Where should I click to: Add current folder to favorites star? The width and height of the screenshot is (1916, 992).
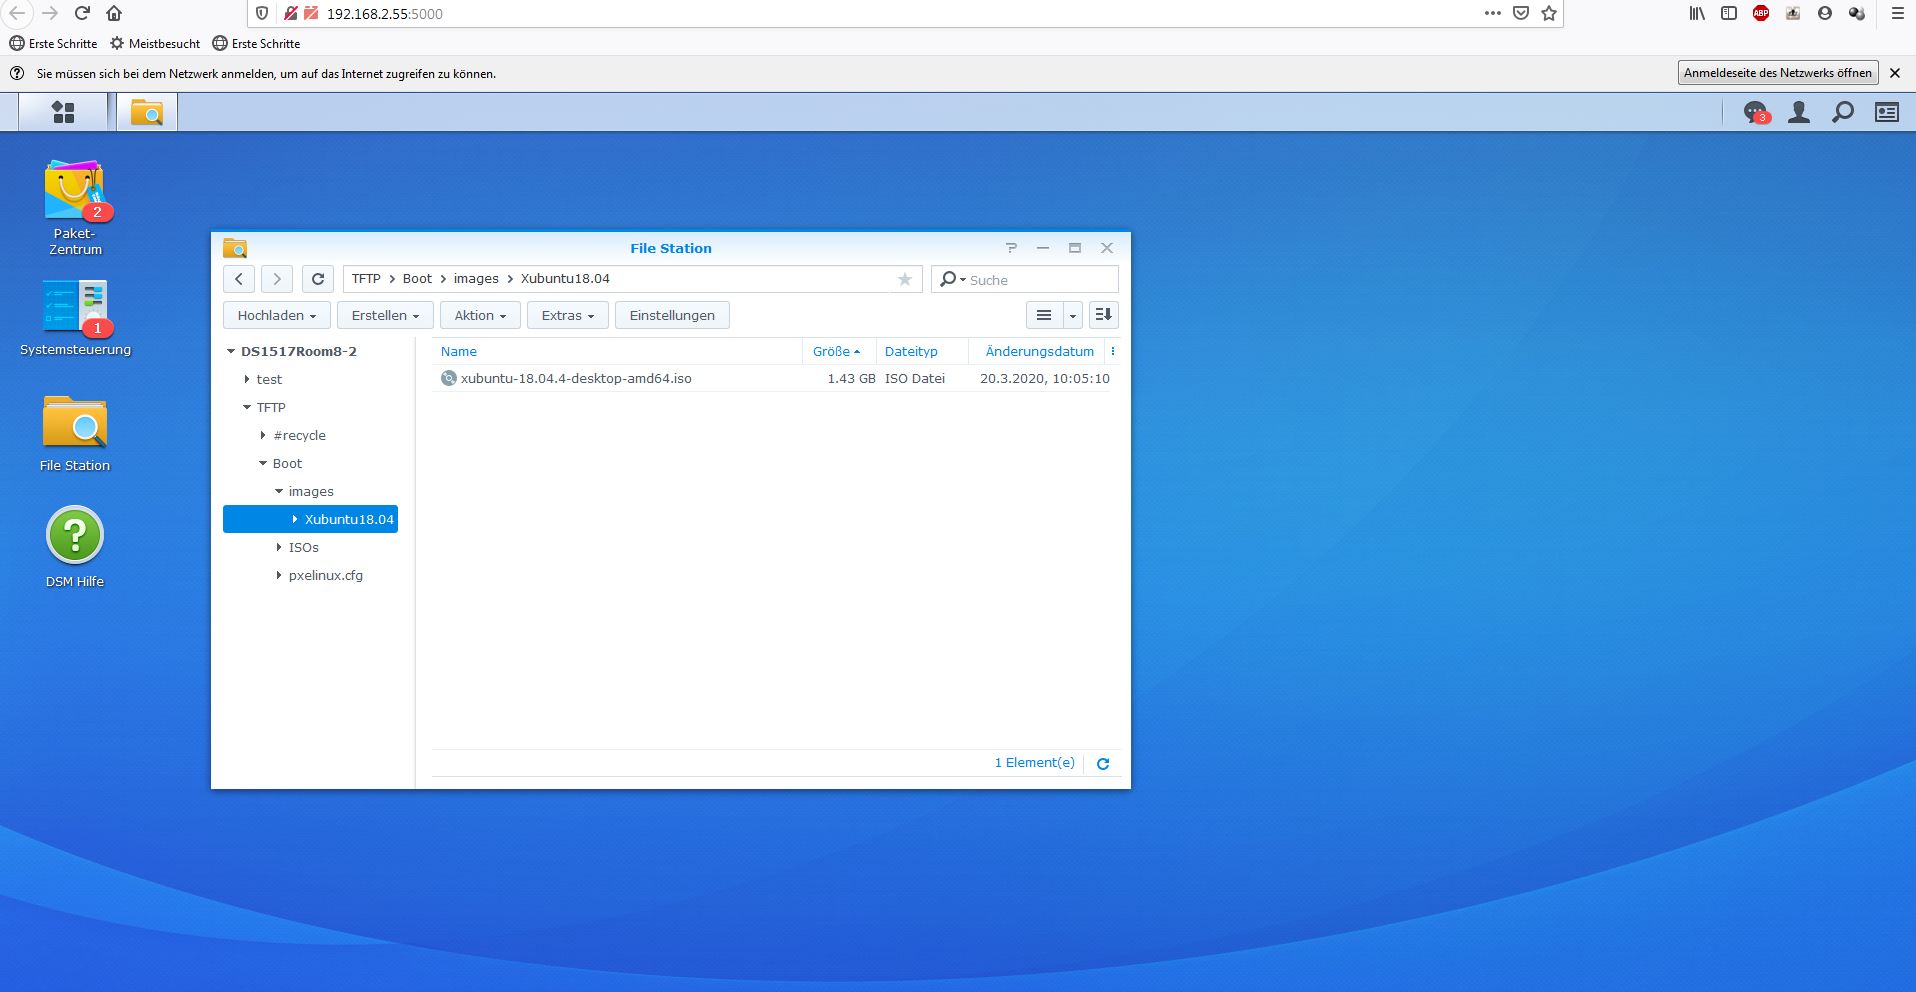tap(905, 280)
